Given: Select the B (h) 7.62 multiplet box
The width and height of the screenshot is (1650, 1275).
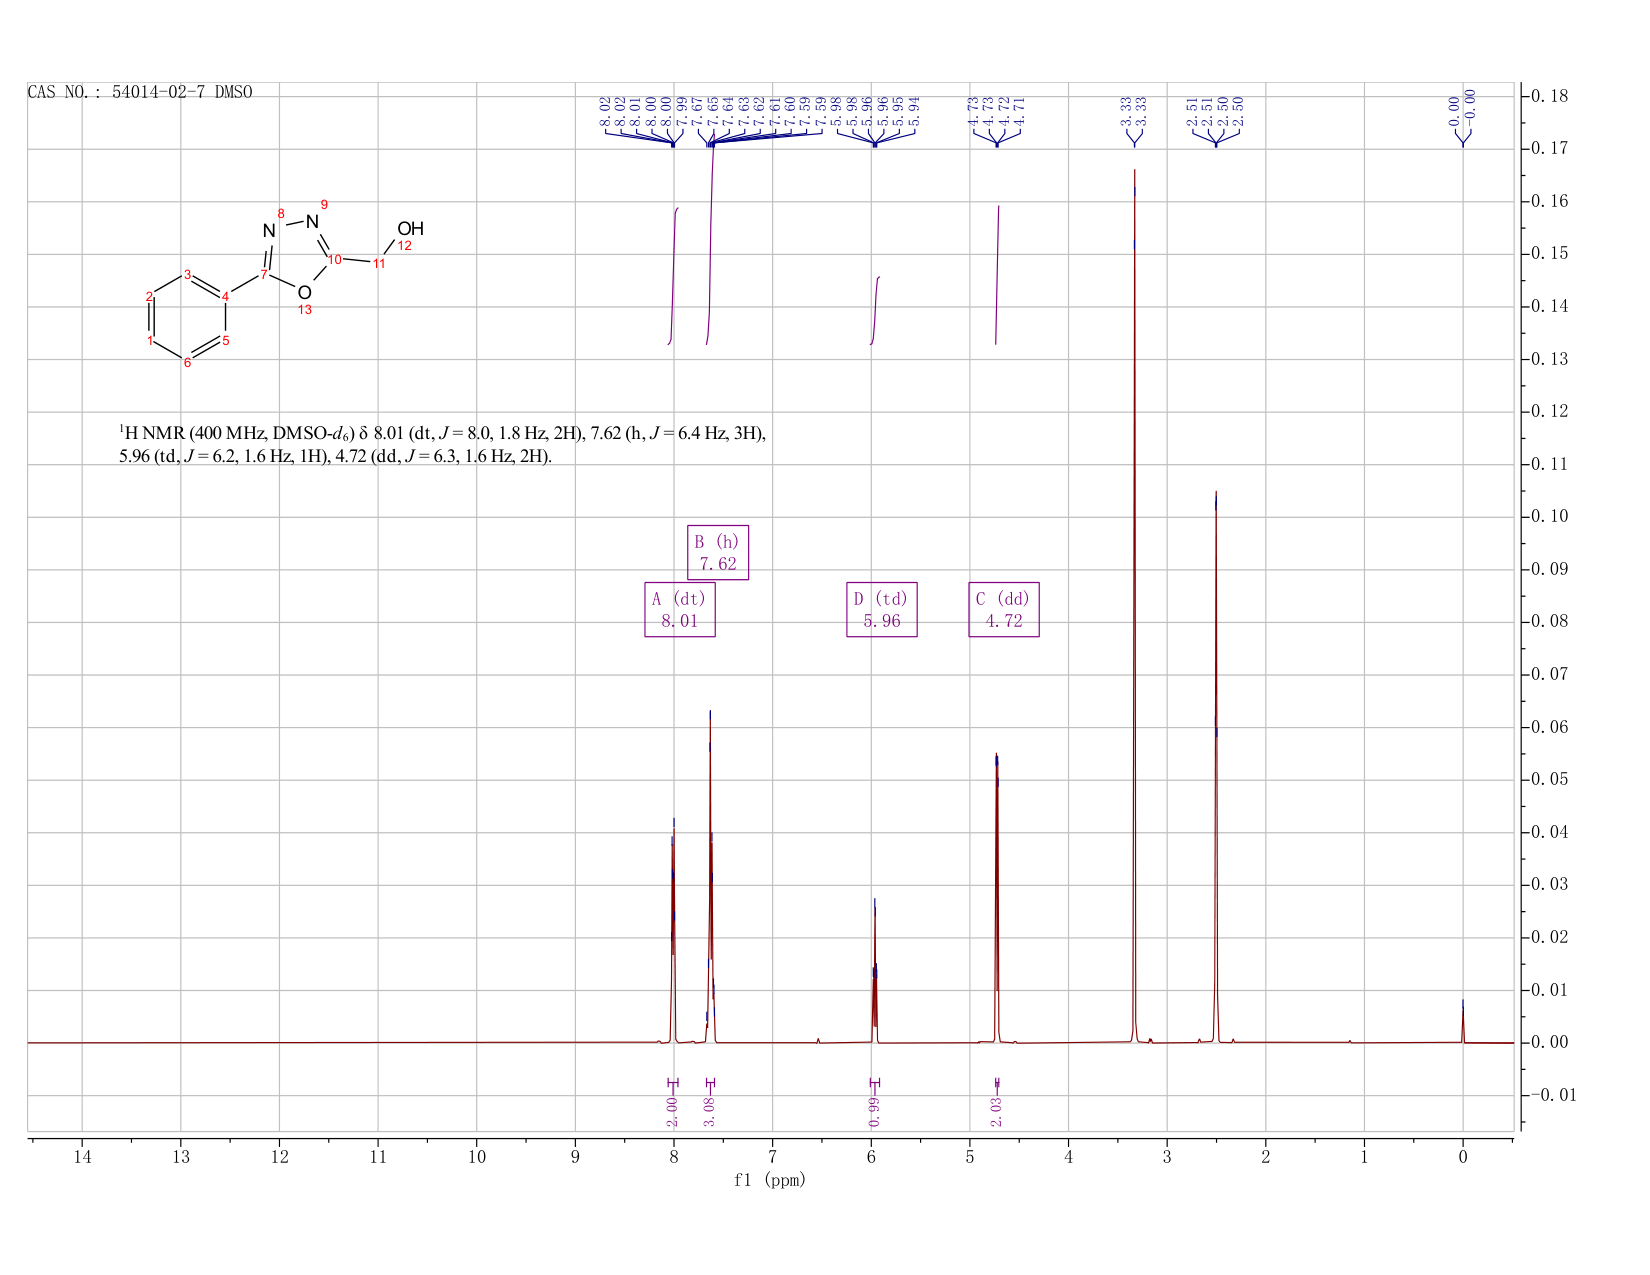Looking at the screenshot, I should (718, 552).
